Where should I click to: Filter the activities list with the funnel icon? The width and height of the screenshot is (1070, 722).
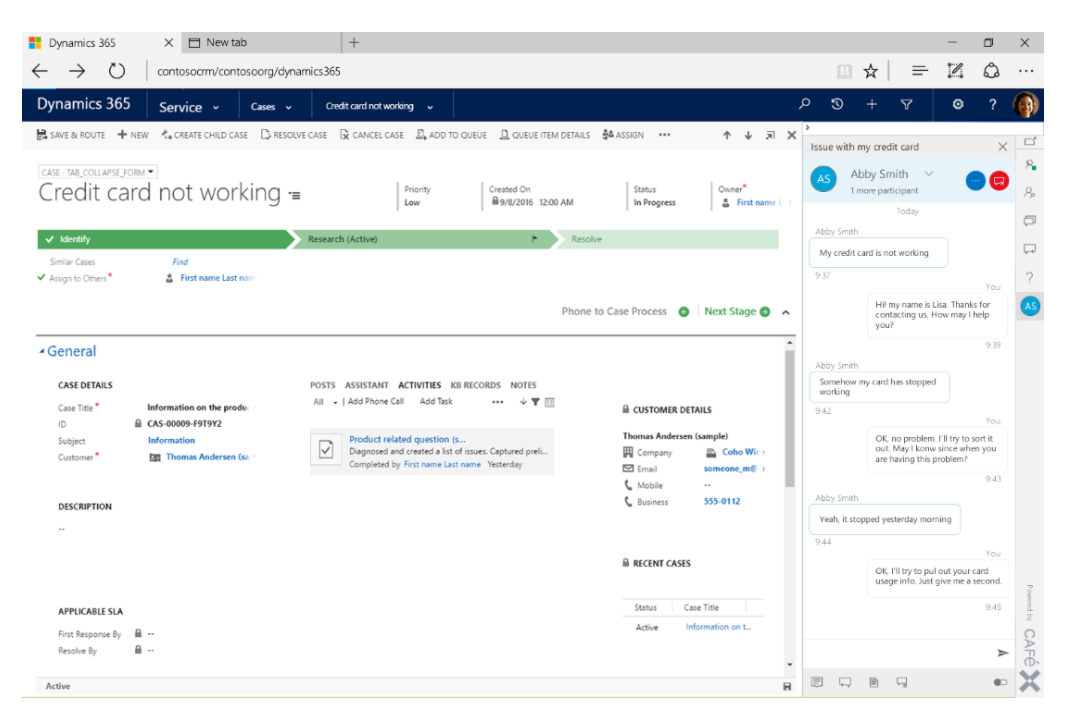click(536, 402)
